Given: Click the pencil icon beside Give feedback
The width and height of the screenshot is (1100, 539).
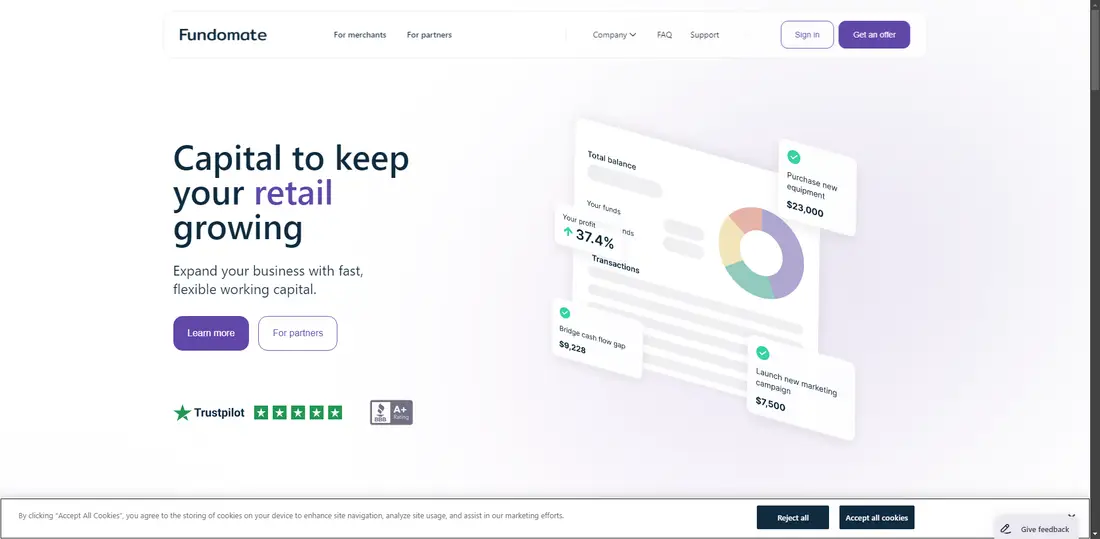Looking at the screenshot, I should (1006, 529).
